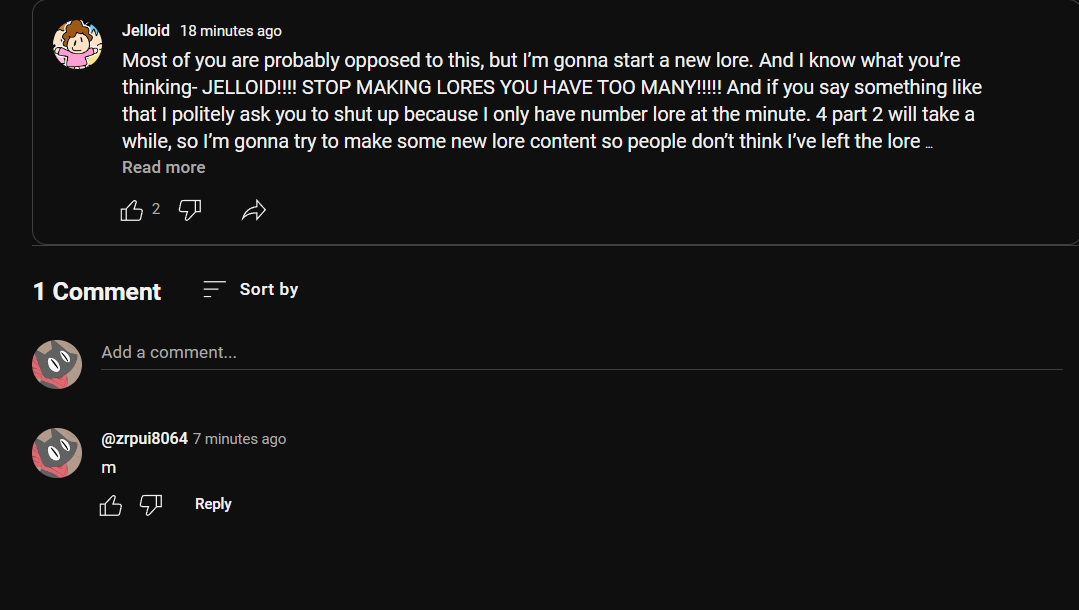Share Jelloid's post with arrow icon
Image resolution: width=1079 pixels, height=610 pixels.
coord(254,210)
